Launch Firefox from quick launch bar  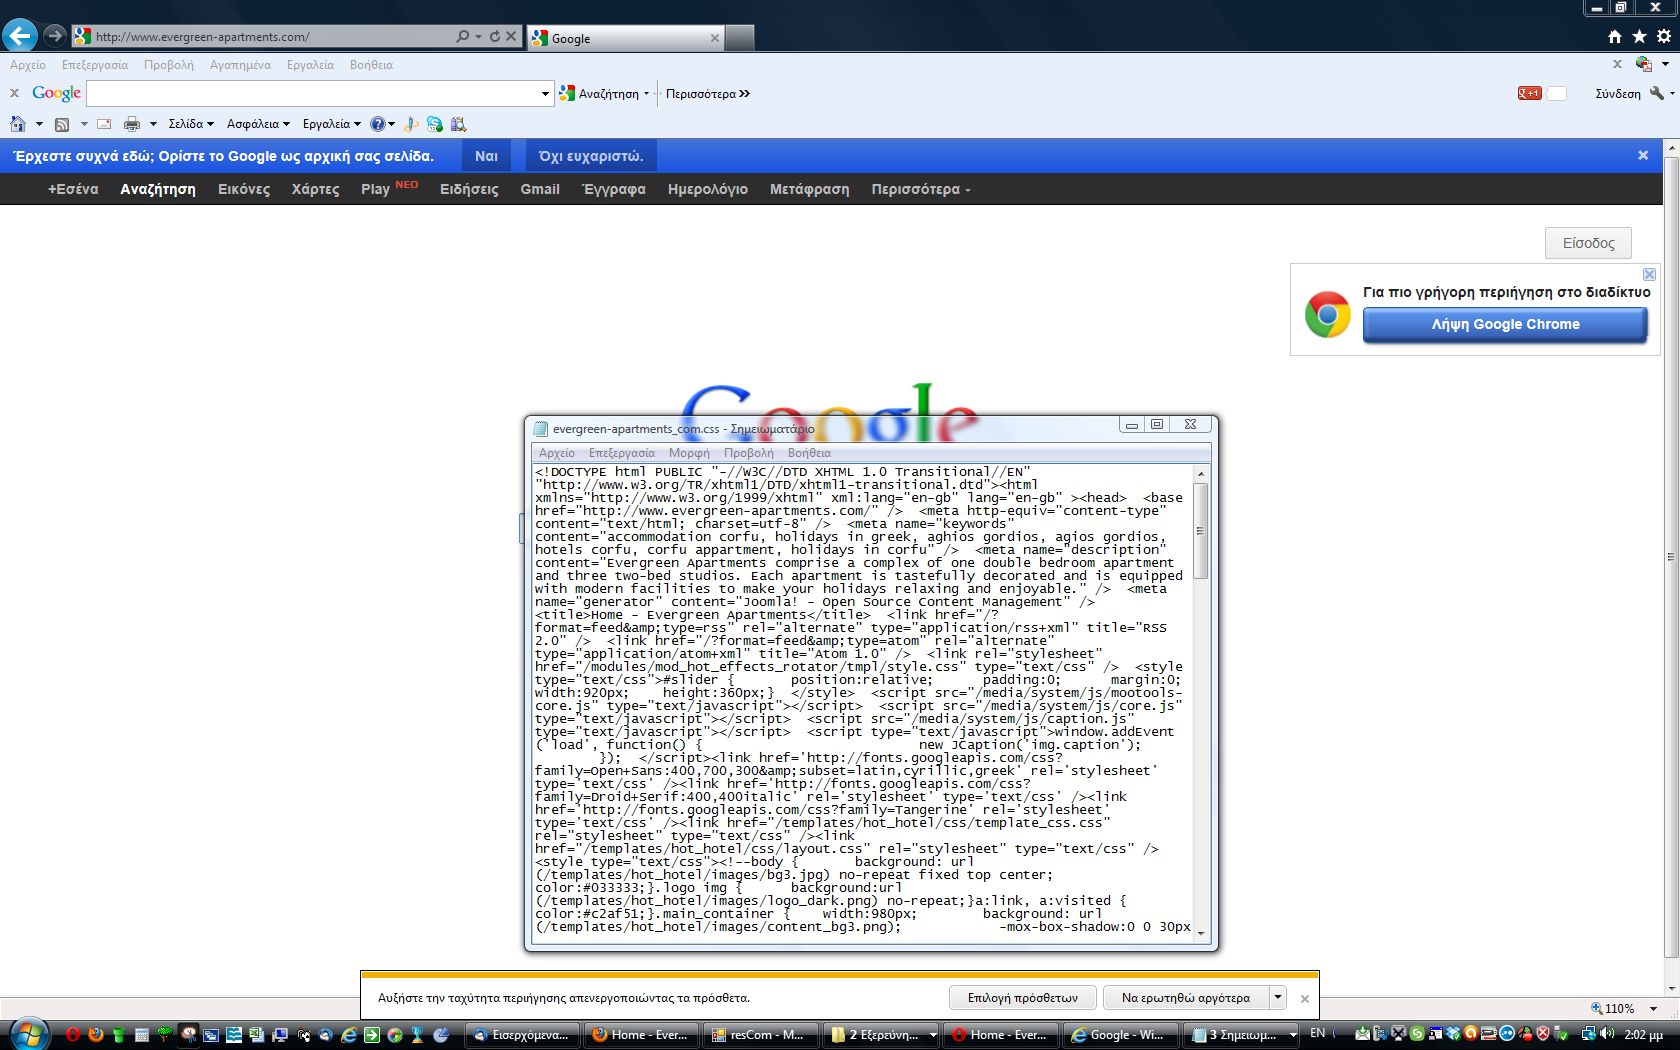point(95,1035)
